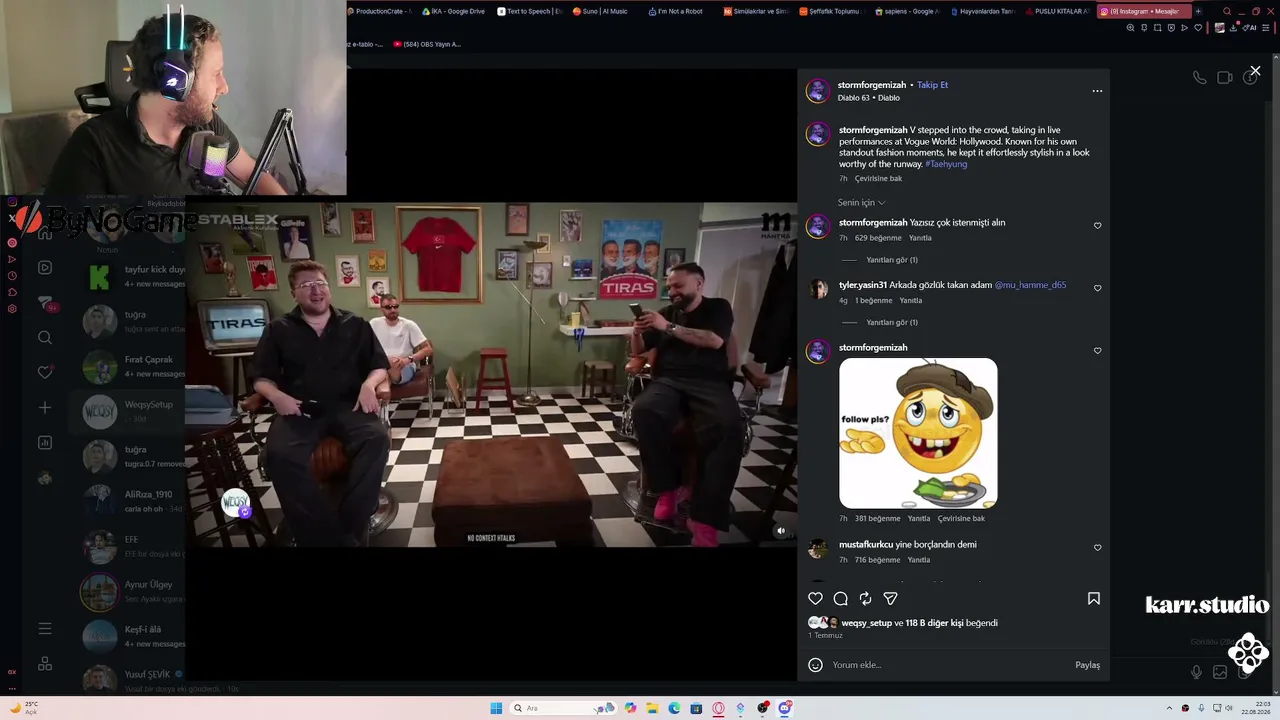
Task: Share post via paper plane icon
Action: 890,598
